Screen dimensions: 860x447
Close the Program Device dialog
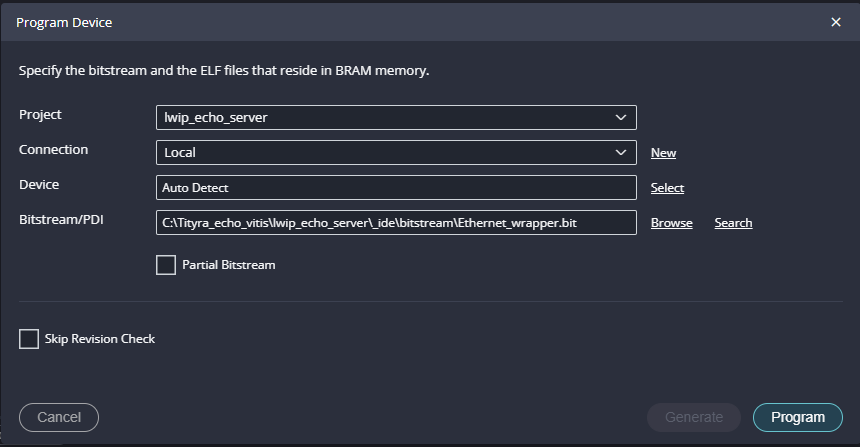pyautogui.click(x=836, y=22)
